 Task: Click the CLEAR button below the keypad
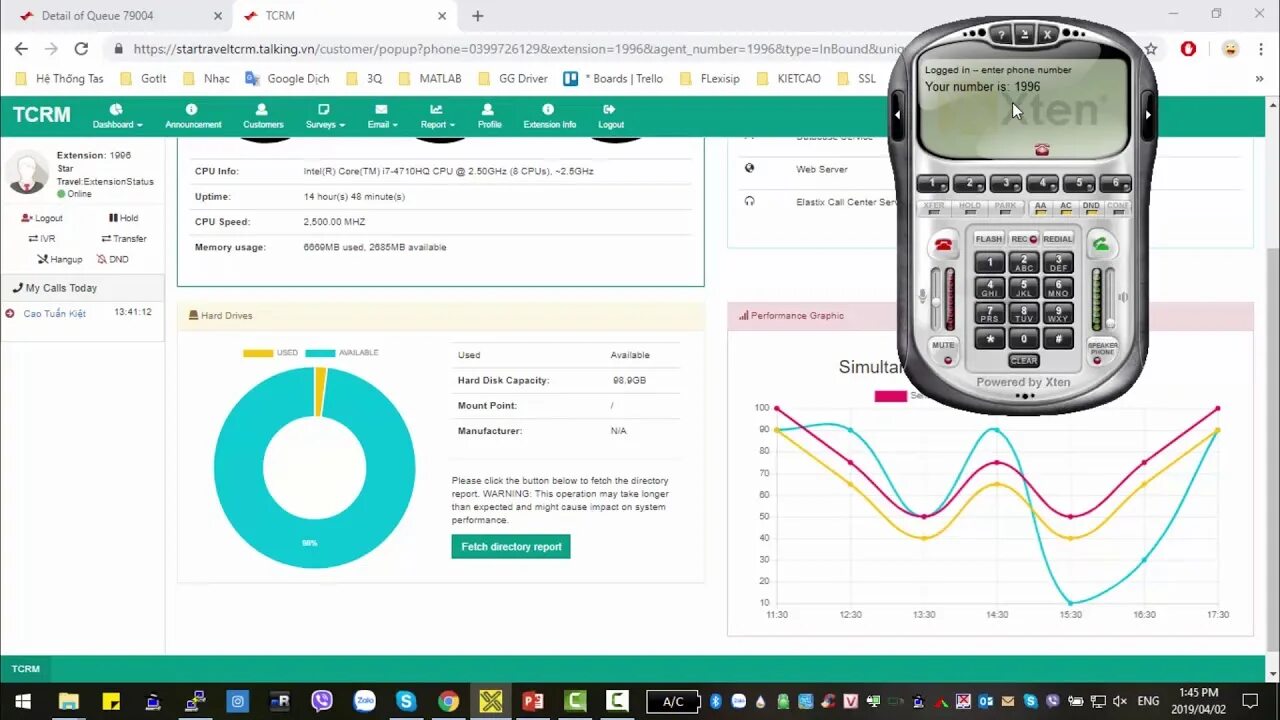point(1024,360)
